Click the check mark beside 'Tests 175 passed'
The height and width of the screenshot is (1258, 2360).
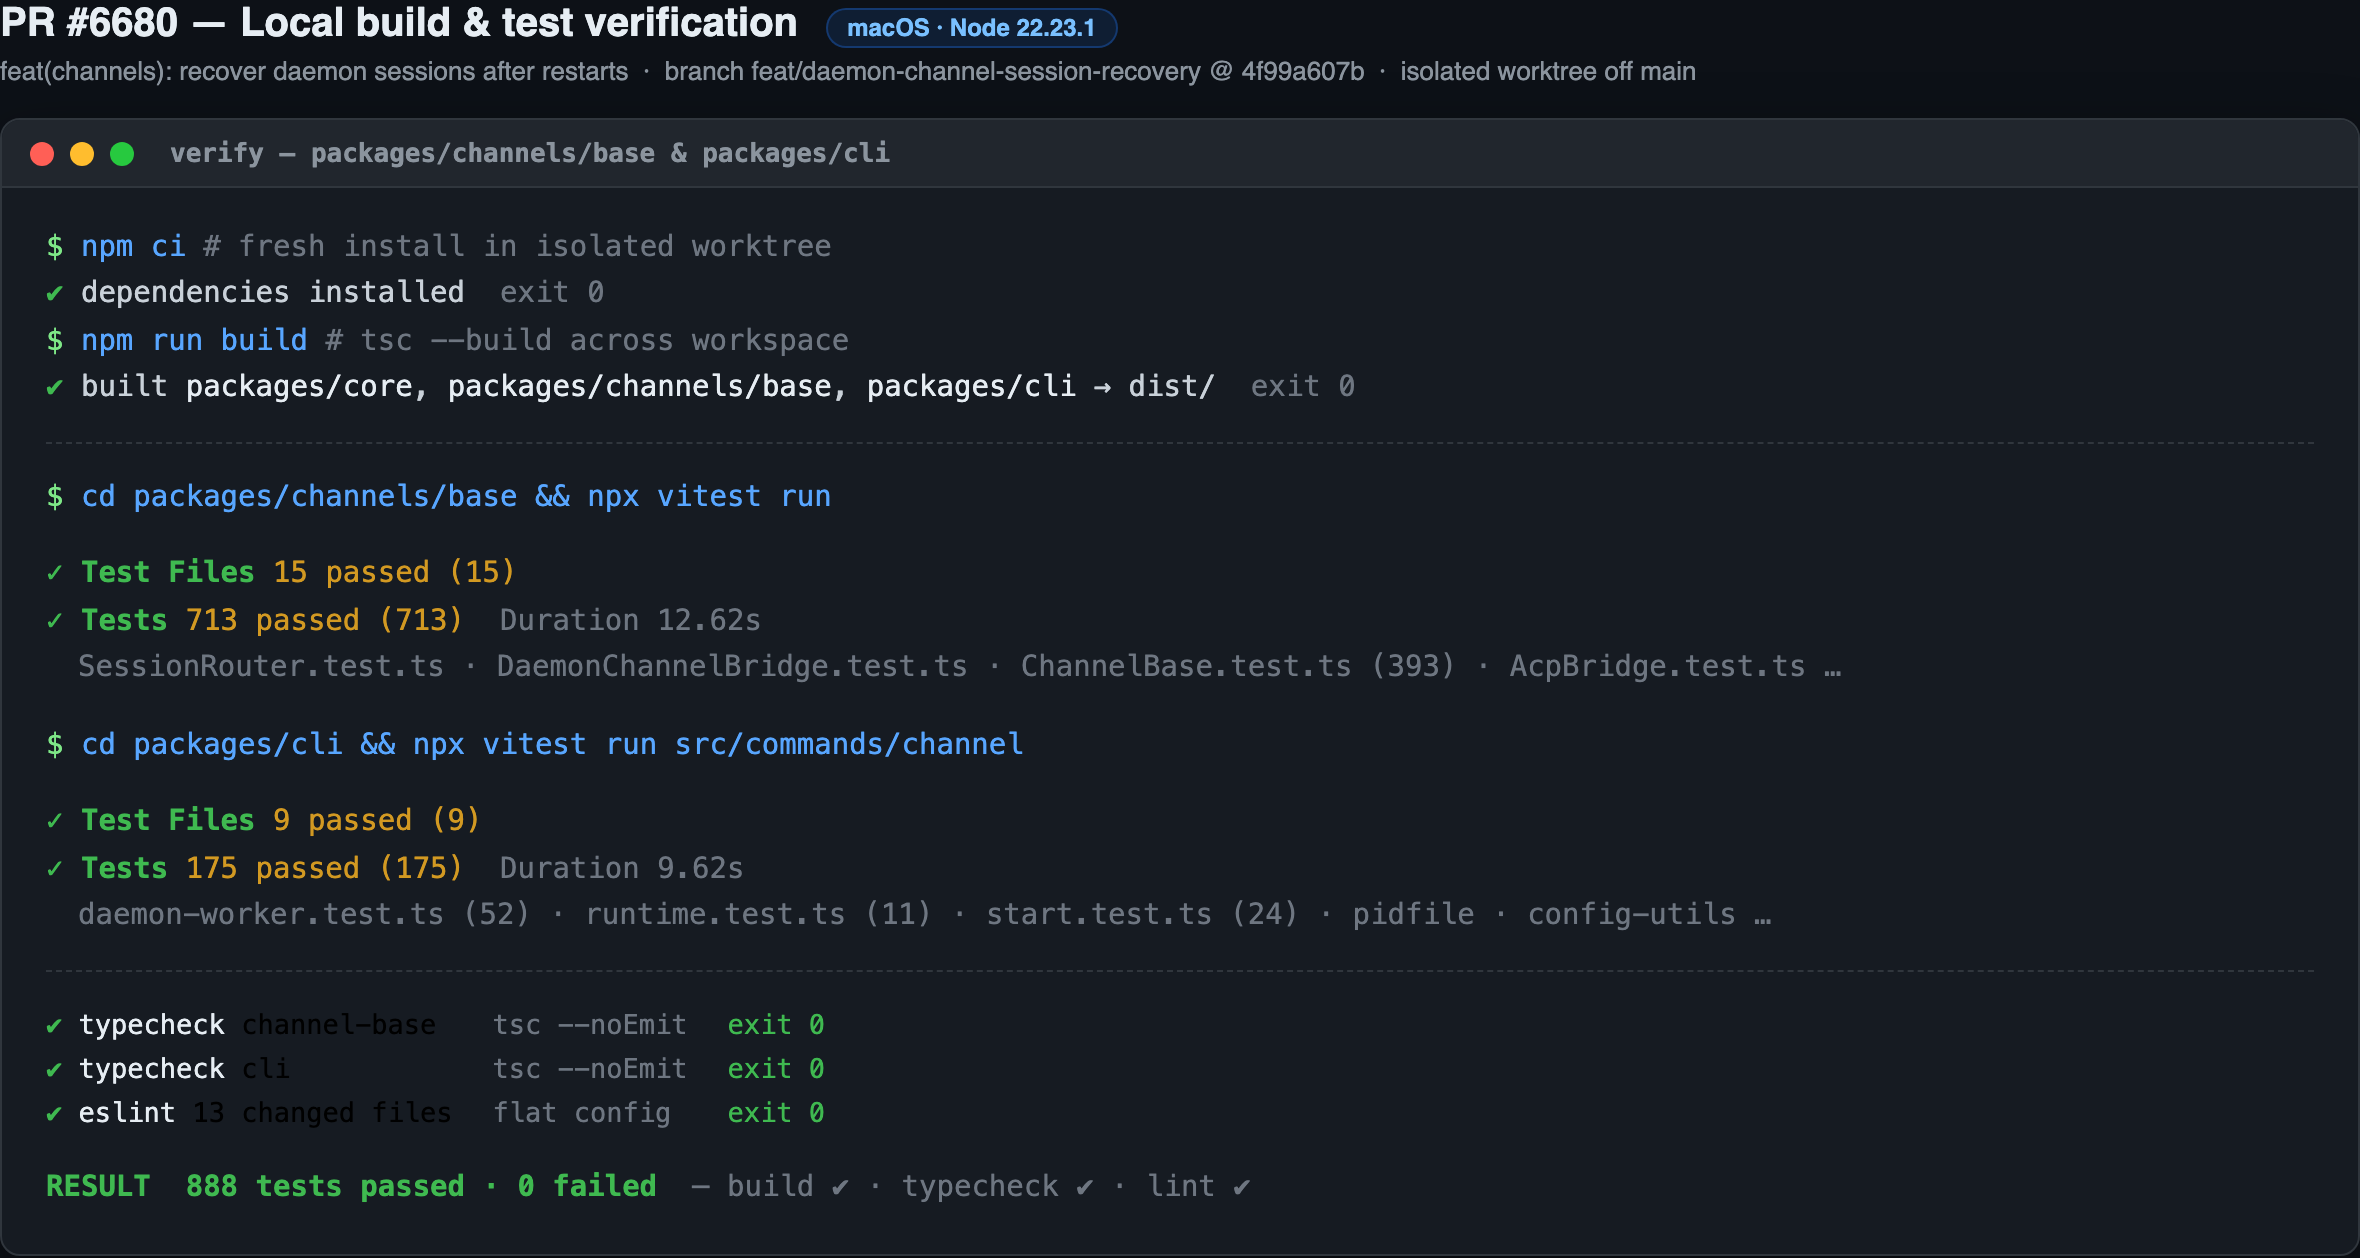55,868
